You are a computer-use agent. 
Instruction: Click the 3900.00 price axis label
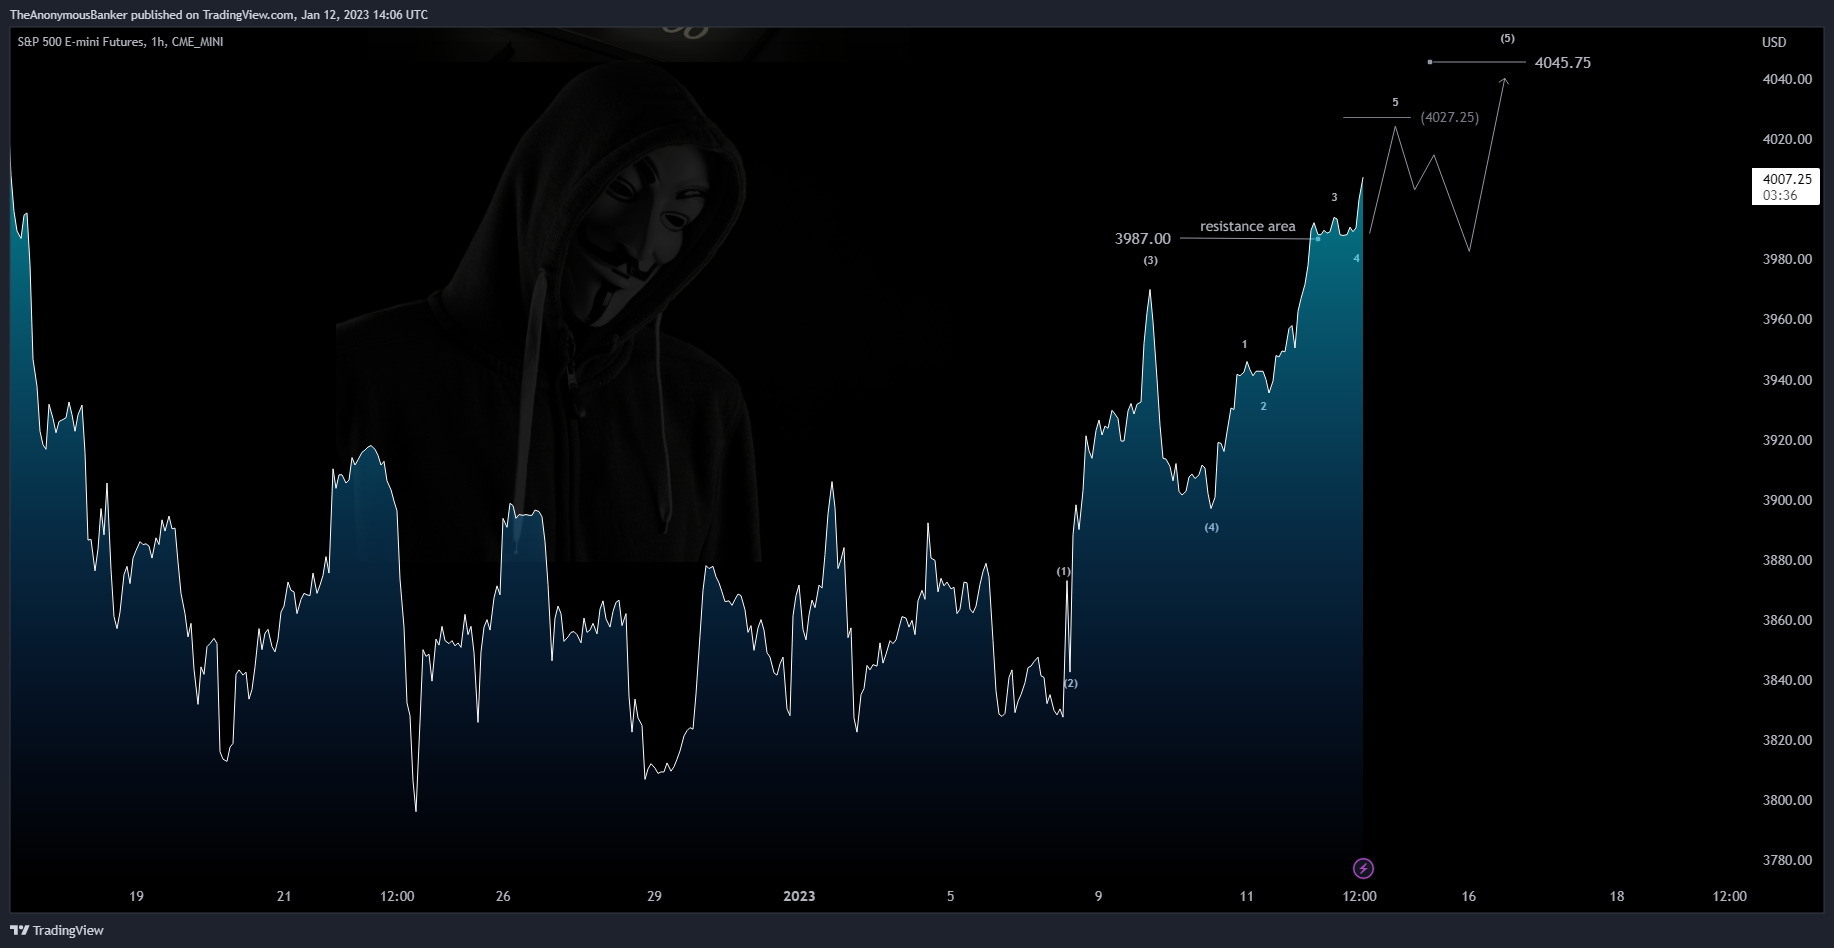[x=1787, y=500]
